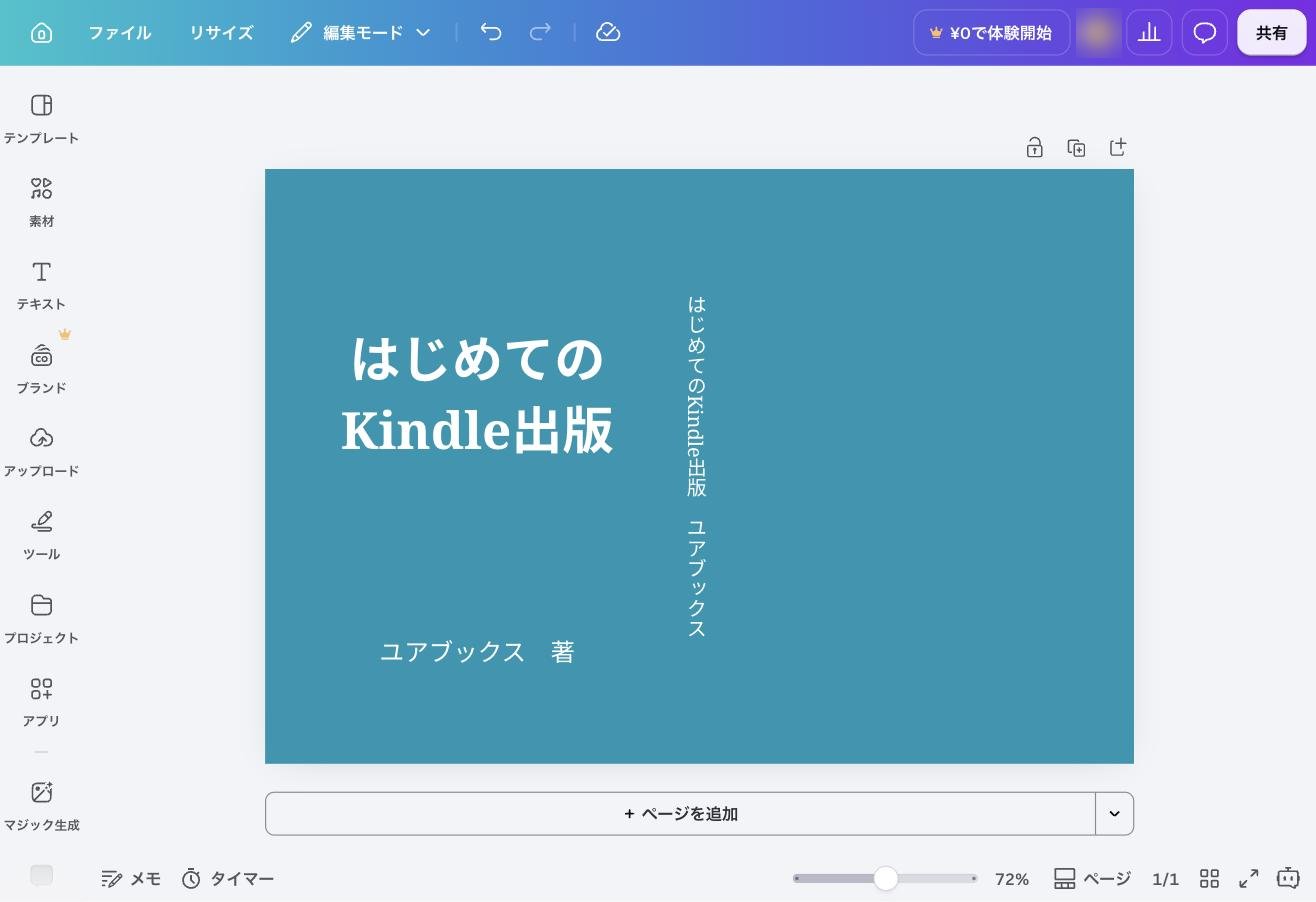Screen dimensions: 1316x902
Task: Open the ファイル menu
Action: (x=120, y=33)
